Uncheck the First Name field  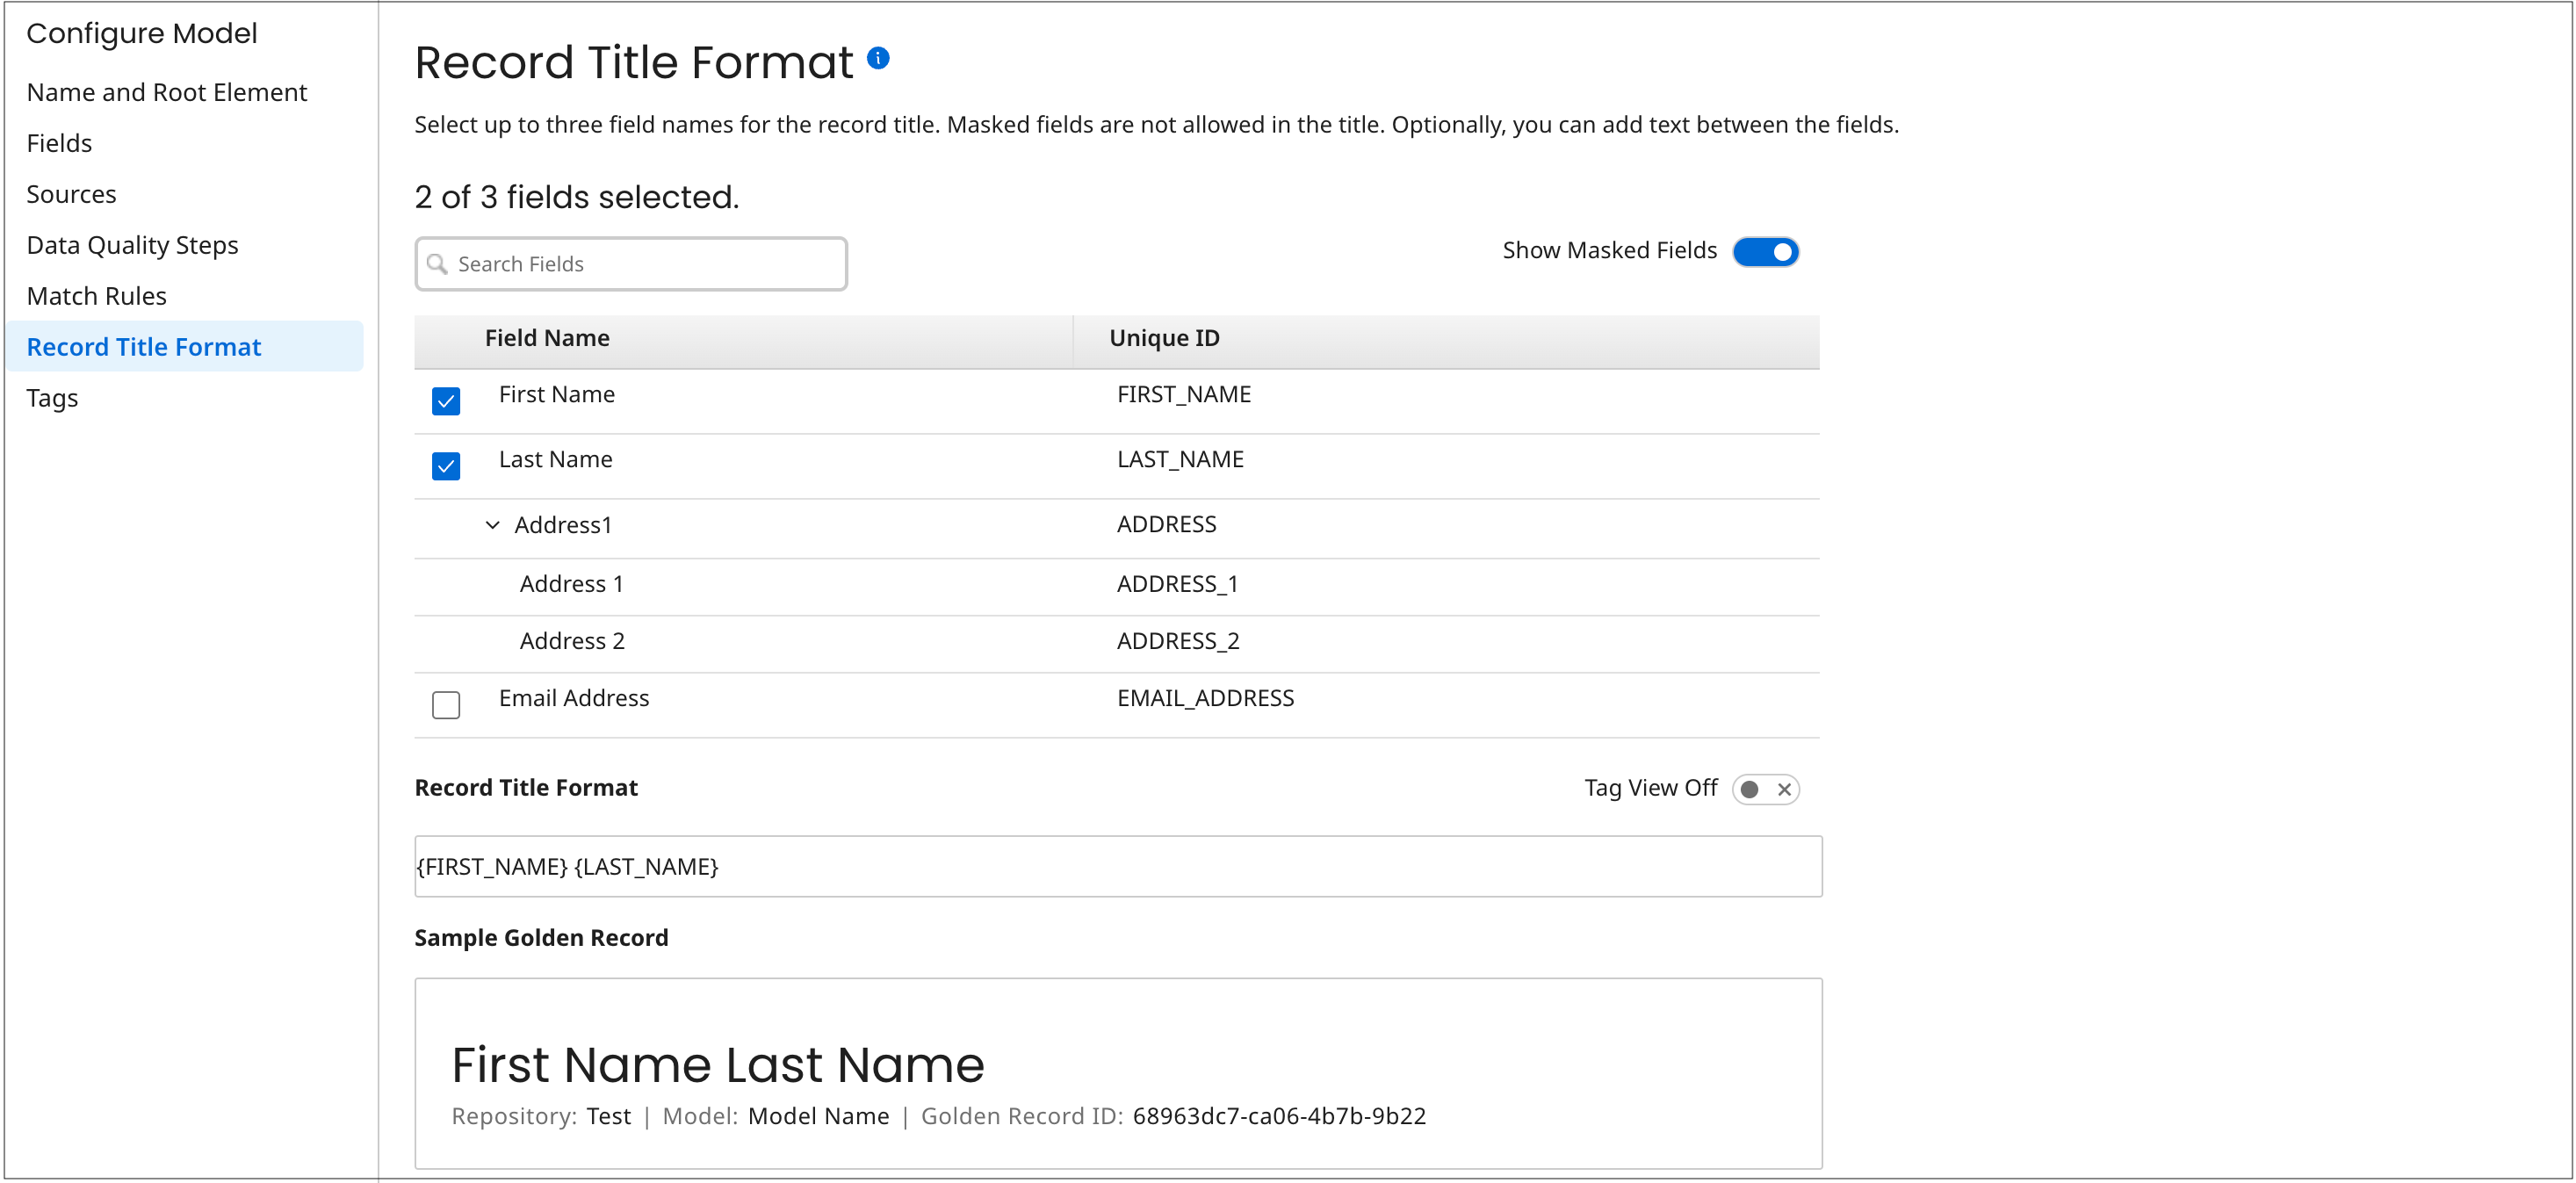click(x=446, y=400)
